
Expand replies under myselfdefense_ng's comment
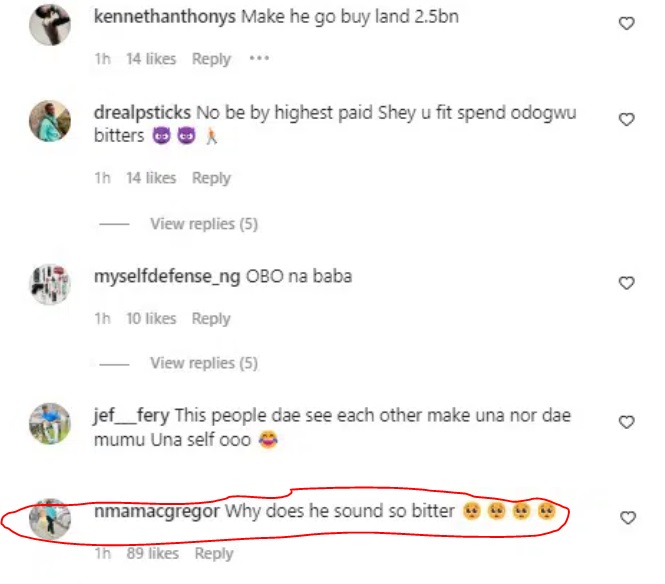203,363
